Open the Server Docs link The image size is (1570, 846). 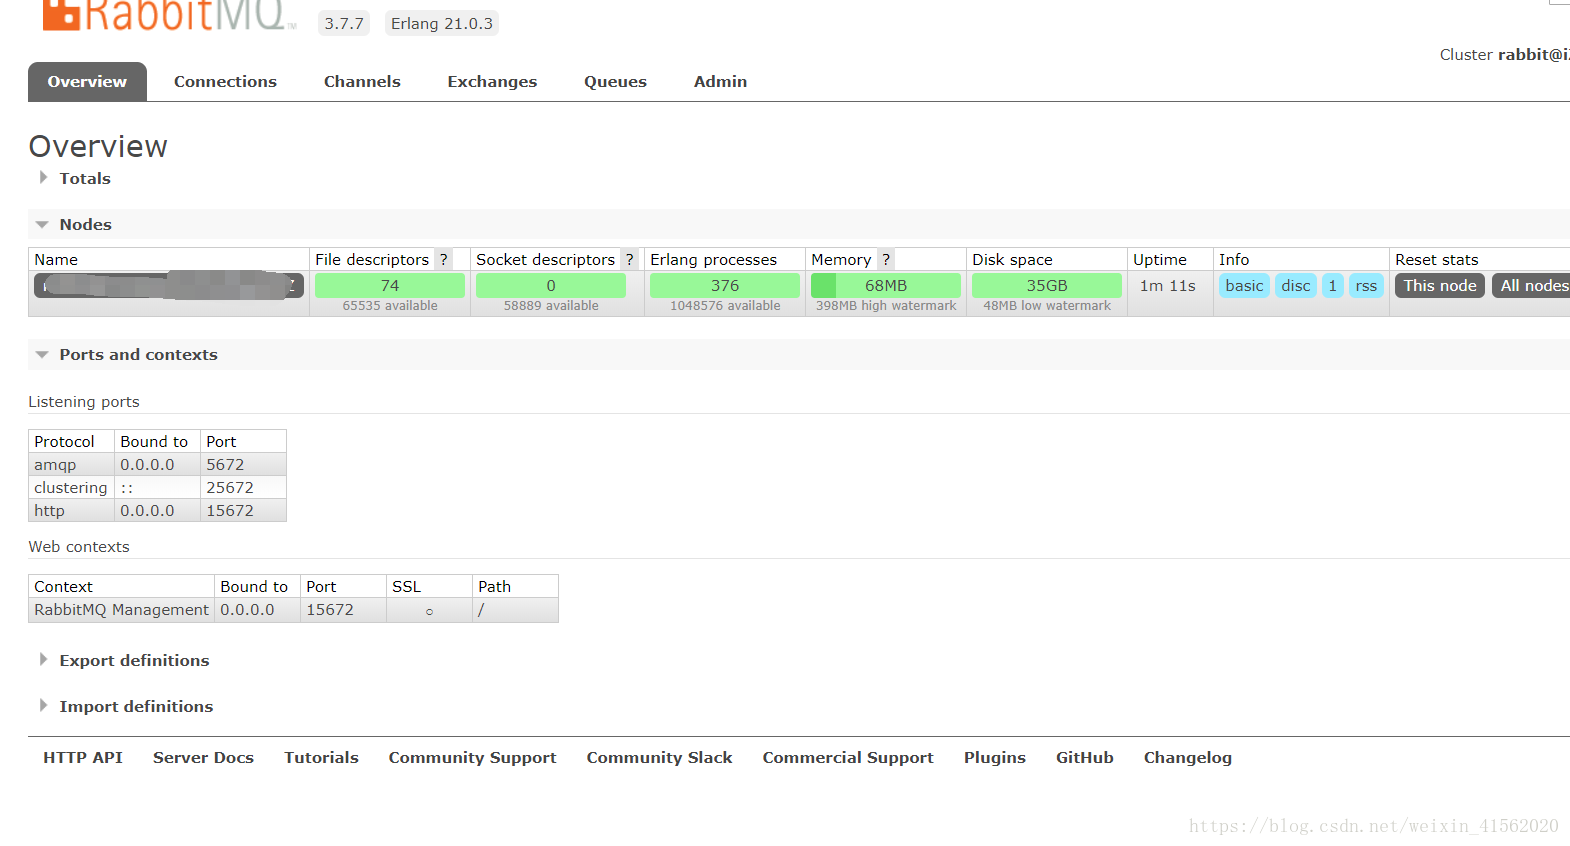[203, 757]
